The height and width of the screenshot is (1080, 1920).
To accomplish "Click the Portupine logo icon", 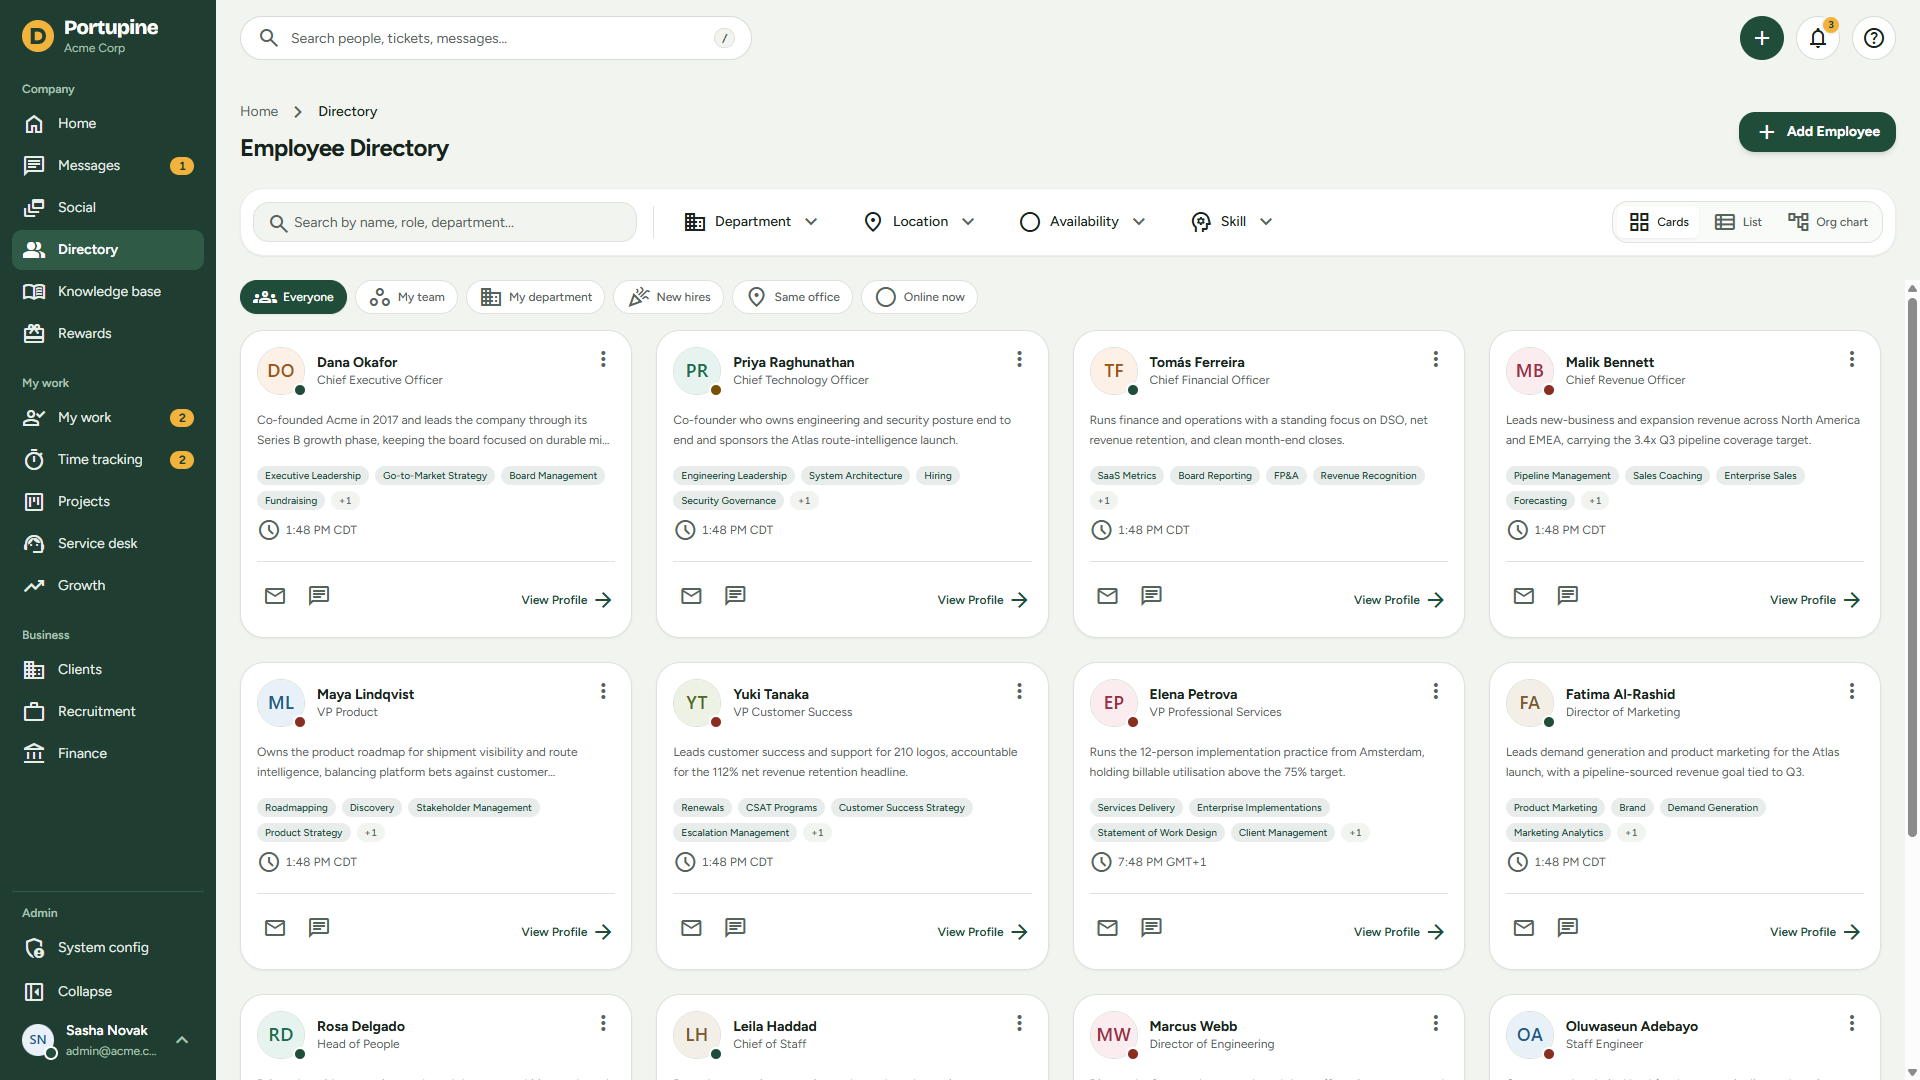I will (38, 37).
